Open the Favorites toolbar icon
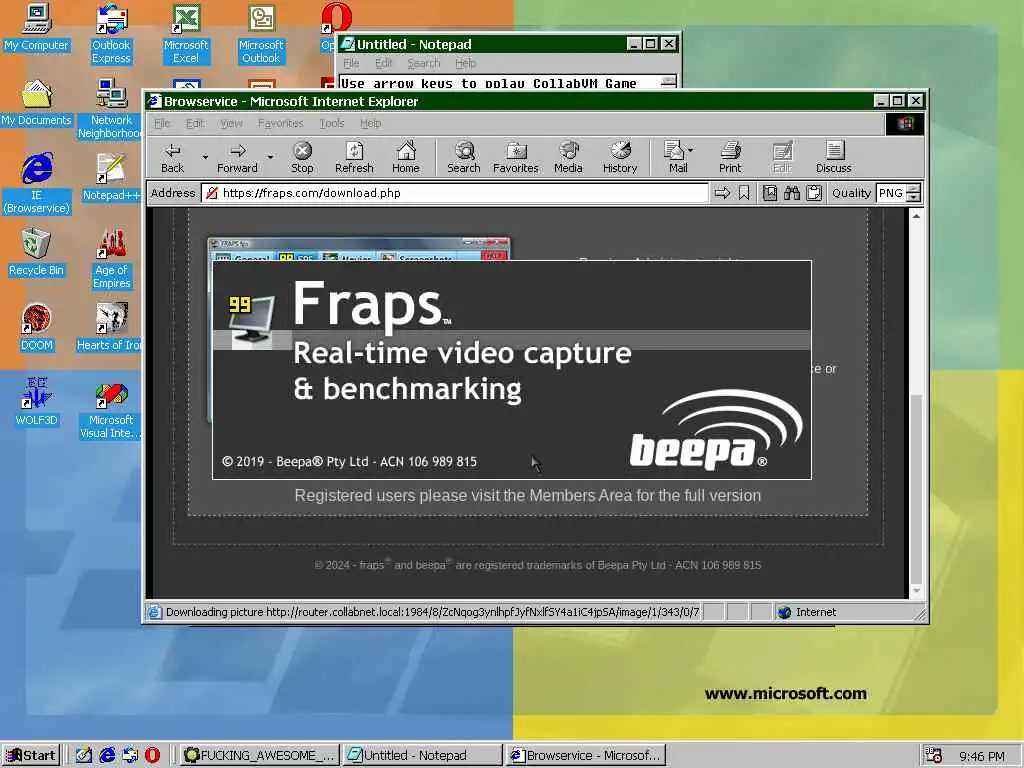This screenshot has height=768, width=1024. click(x=515, y=158)
